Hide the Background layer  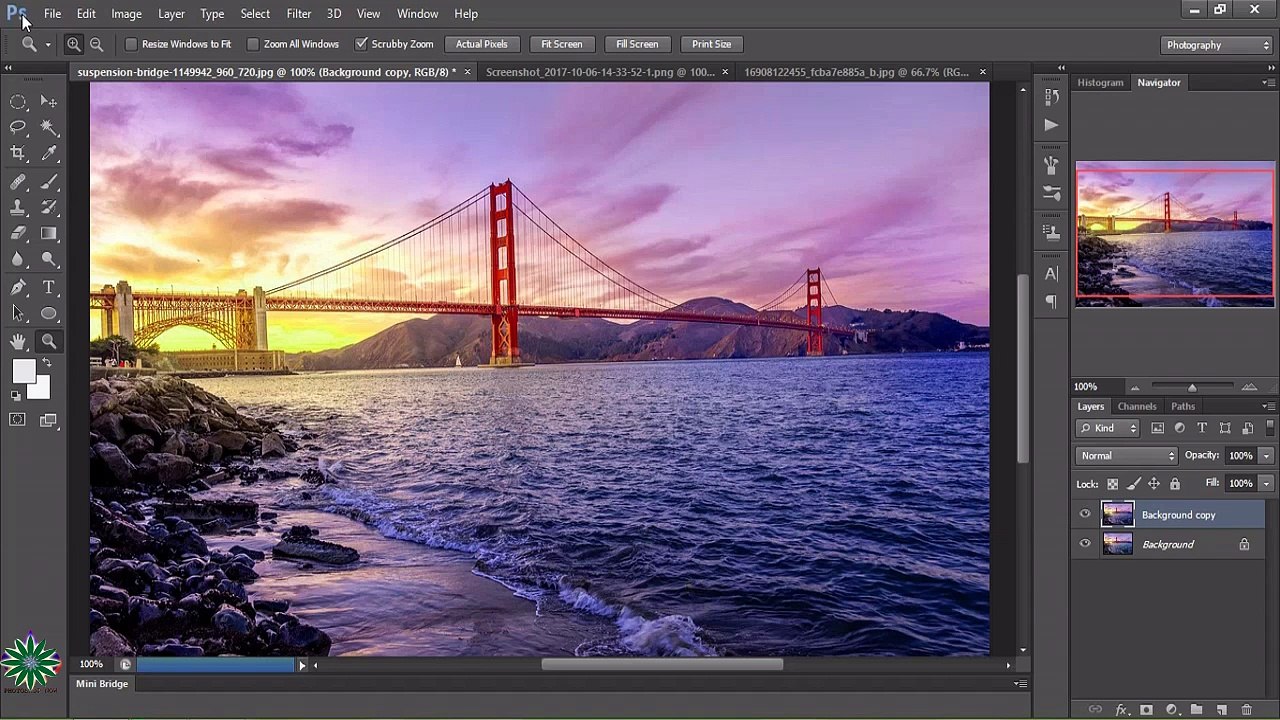(x=1085, y=544)
